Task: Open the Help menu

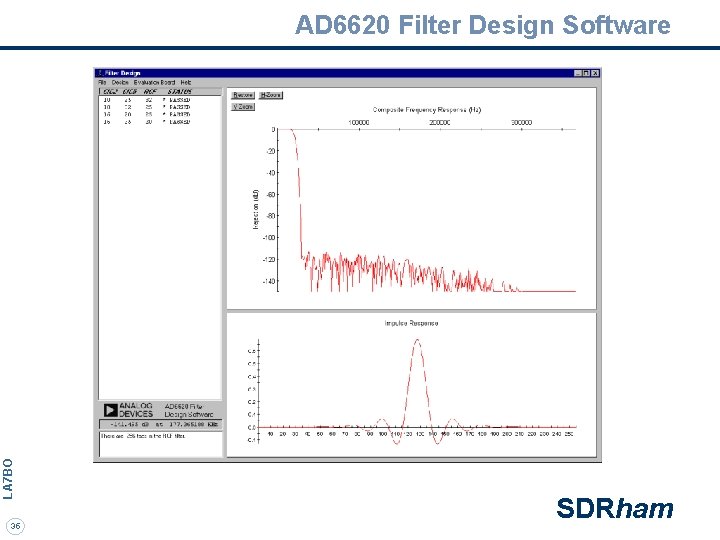Action: point(186,82)
